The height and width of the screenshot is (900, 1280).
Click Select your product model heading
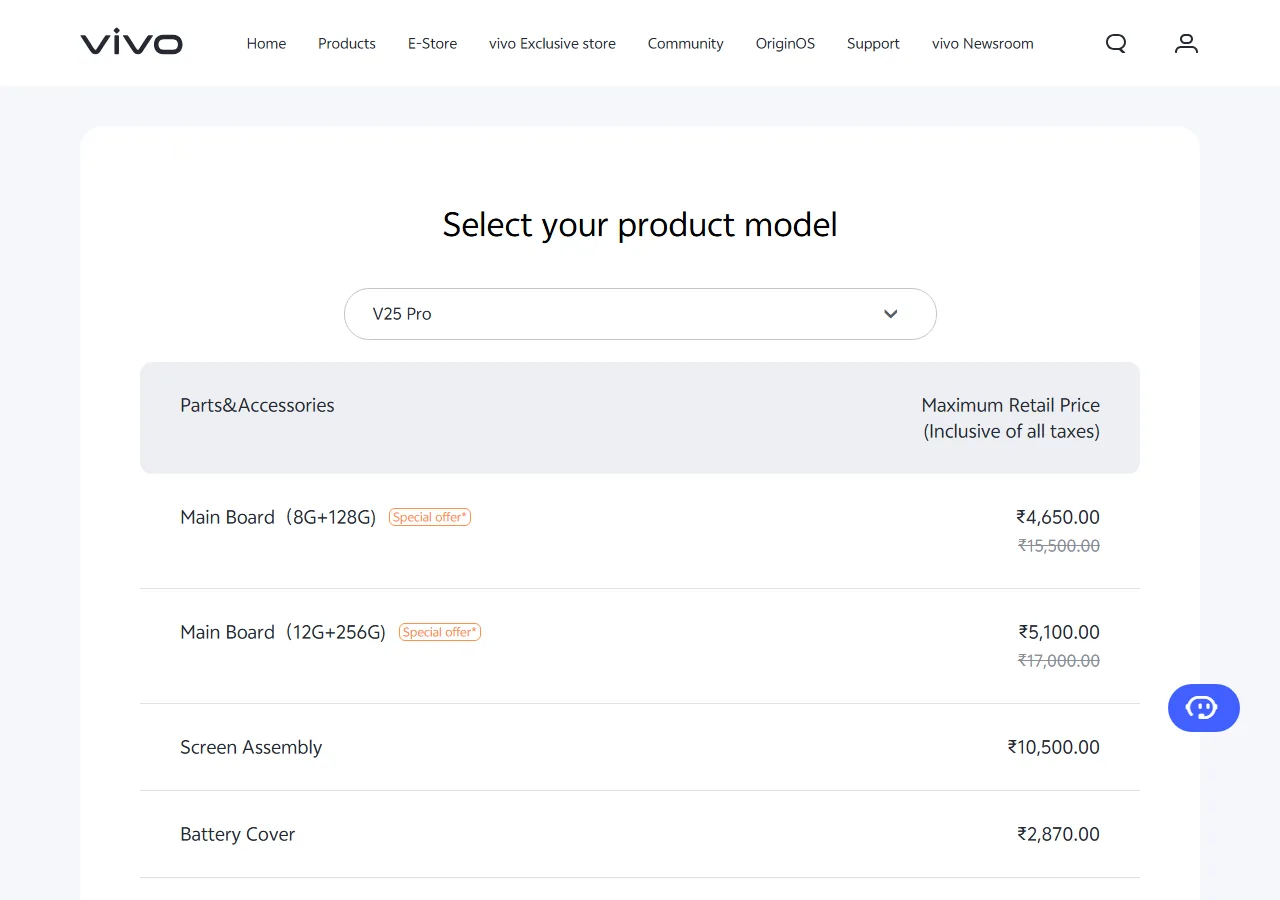pyautogui.click(x=640, y=225)
